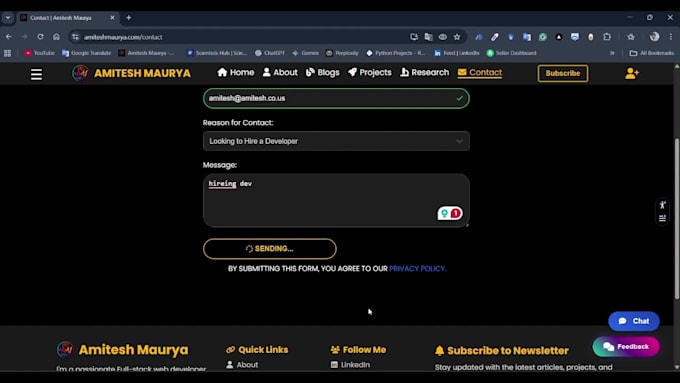Open the Seller Dashboard bookmark

511,53
